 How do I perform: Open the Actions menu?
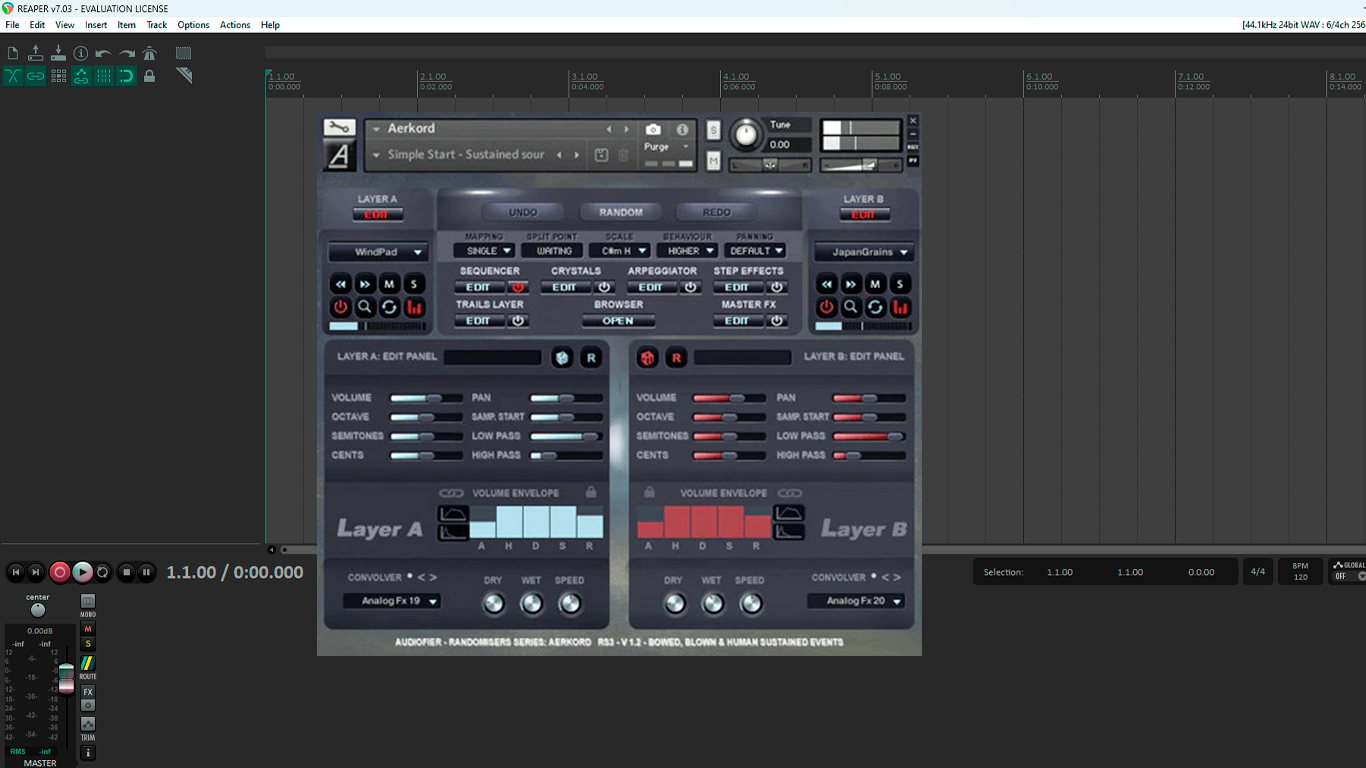pos(235,25)
